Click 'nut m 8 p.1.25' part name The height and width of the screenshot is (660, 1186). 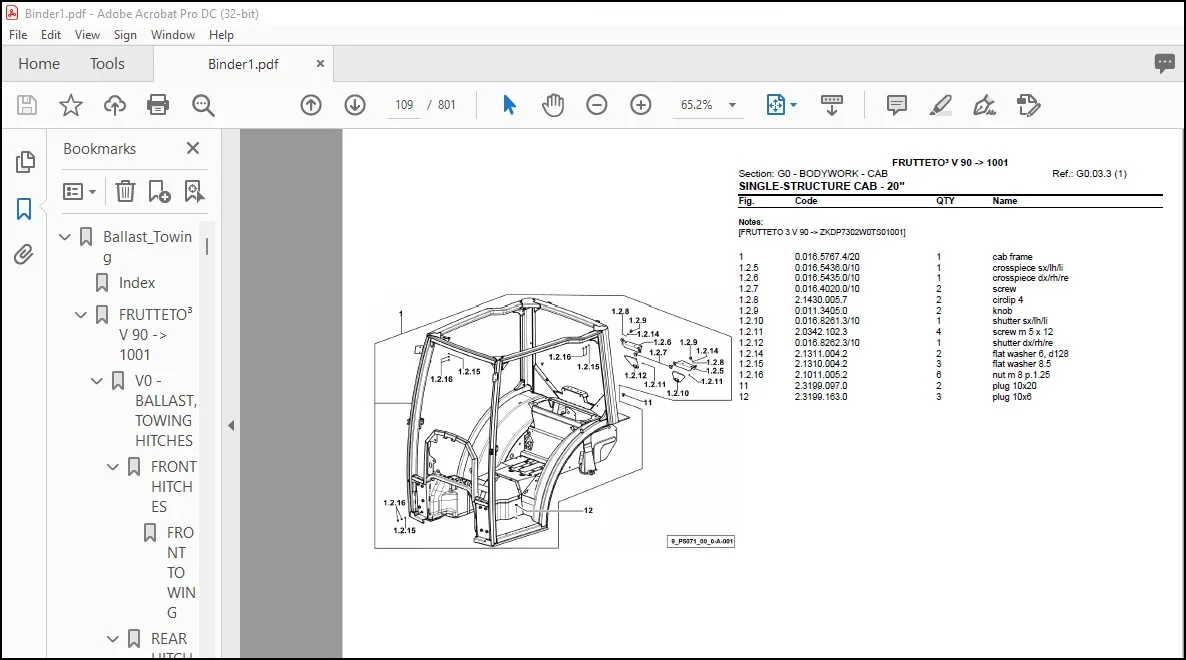1021,375
